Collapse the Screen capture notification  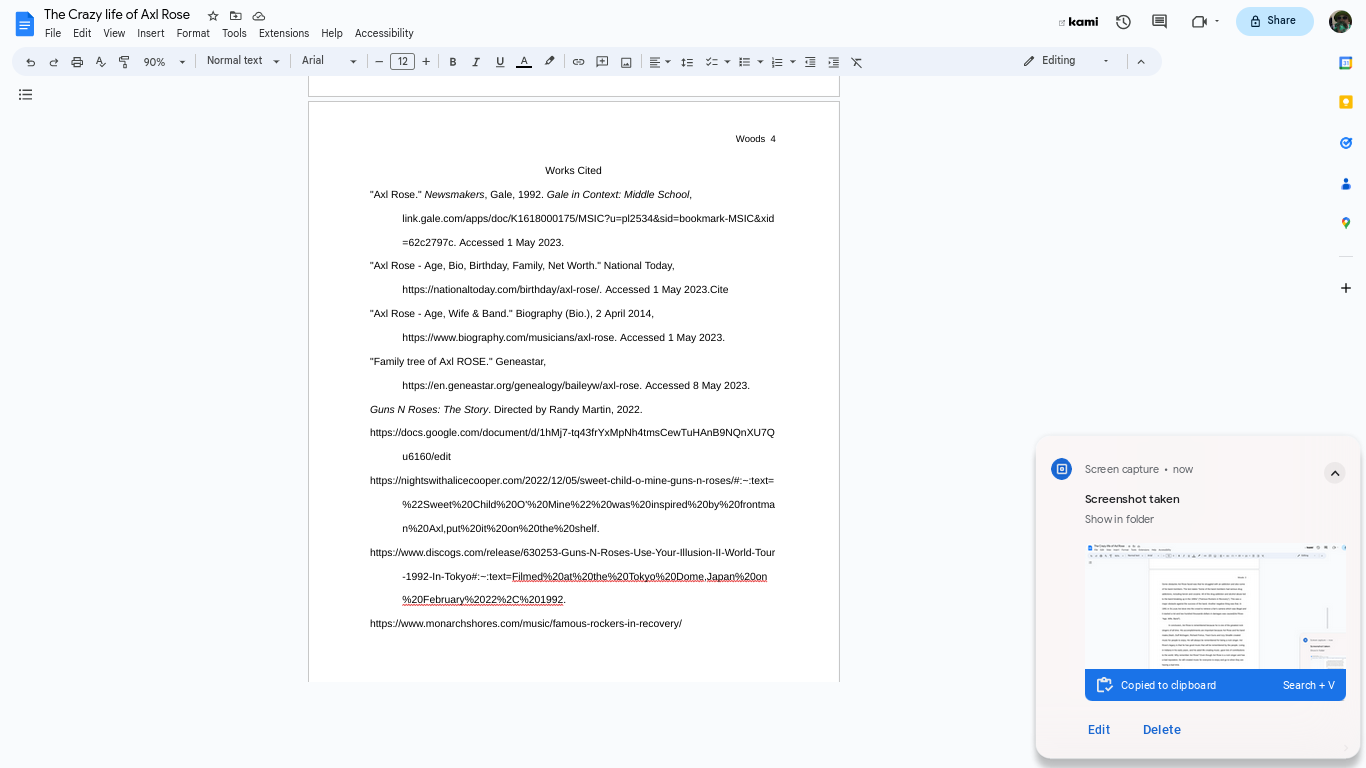point(1335,473)
